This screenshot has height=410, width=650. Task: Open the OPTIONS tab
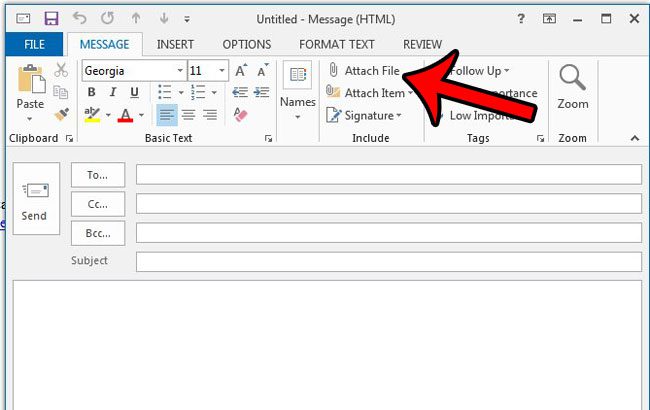coord(247,44)
